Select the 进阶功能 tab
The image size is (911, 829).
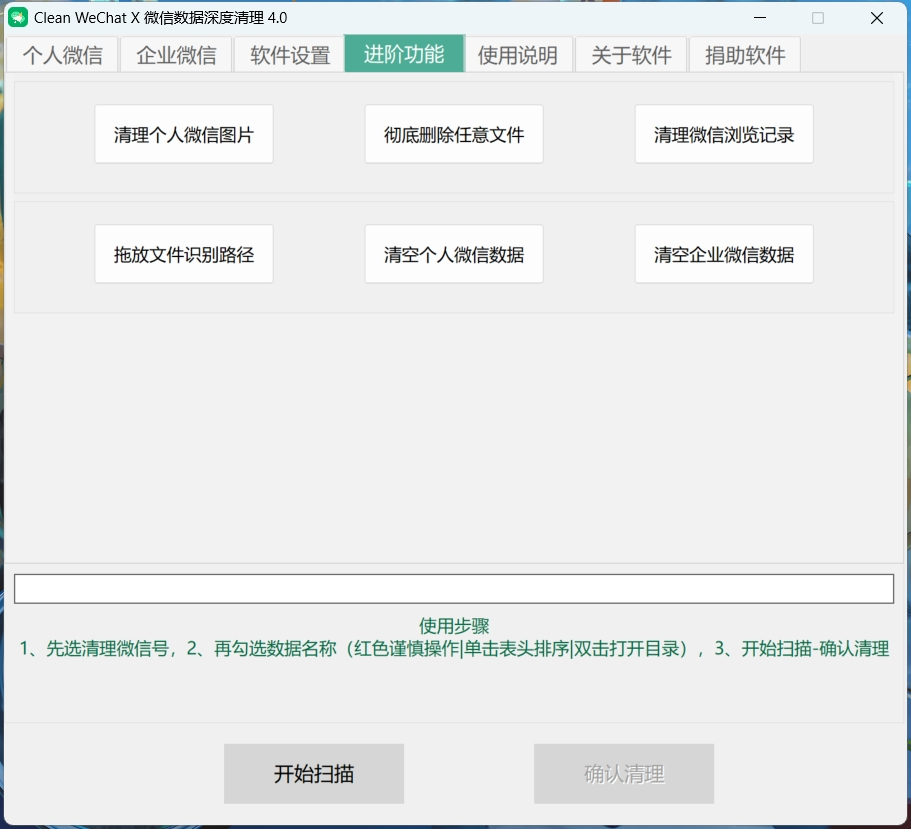pos(404,53)
